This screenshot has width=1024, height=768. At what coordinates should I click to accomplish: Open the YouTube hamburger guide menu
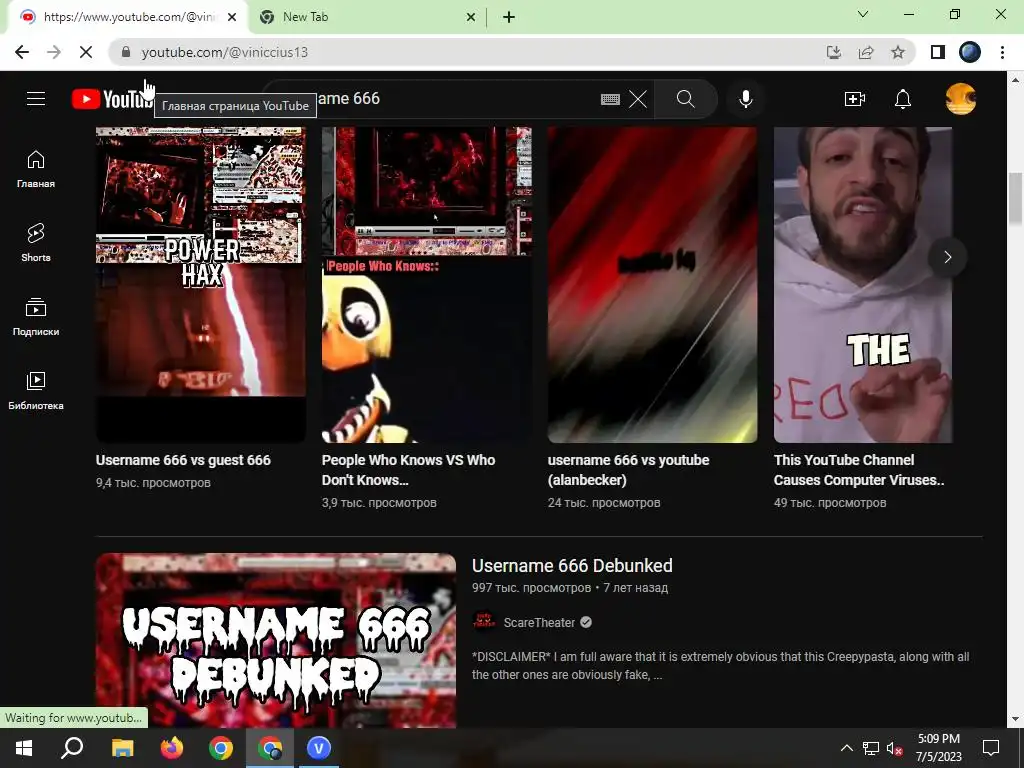(36, 99)
